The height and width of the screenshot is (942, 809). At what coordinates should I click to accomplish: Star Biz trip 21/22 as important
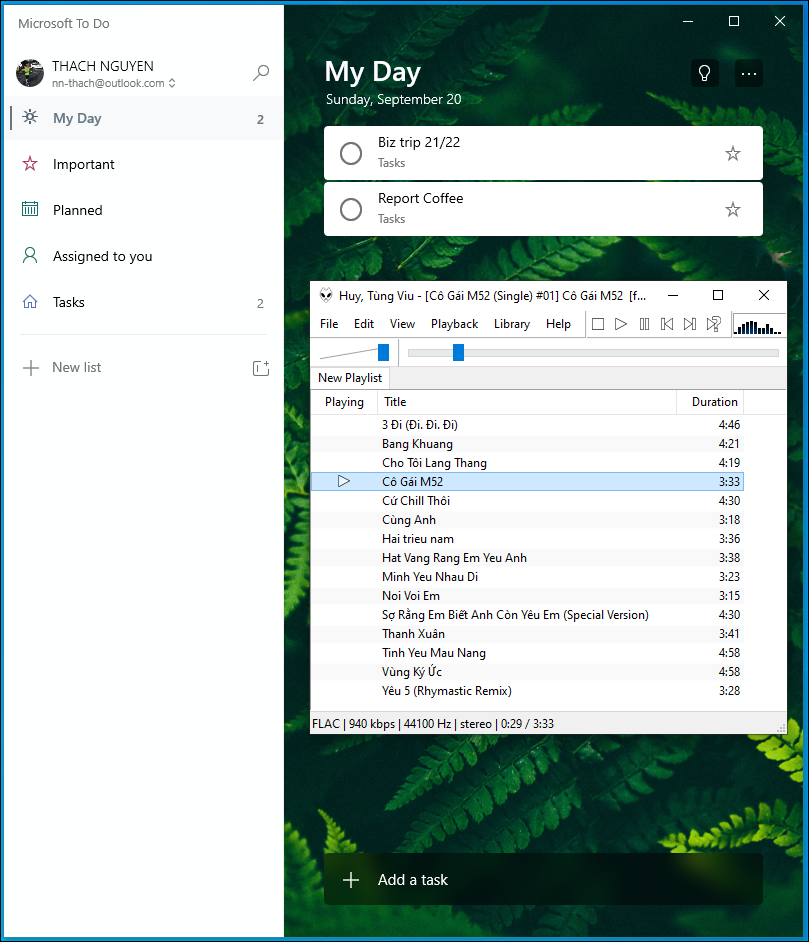[732, 153]
